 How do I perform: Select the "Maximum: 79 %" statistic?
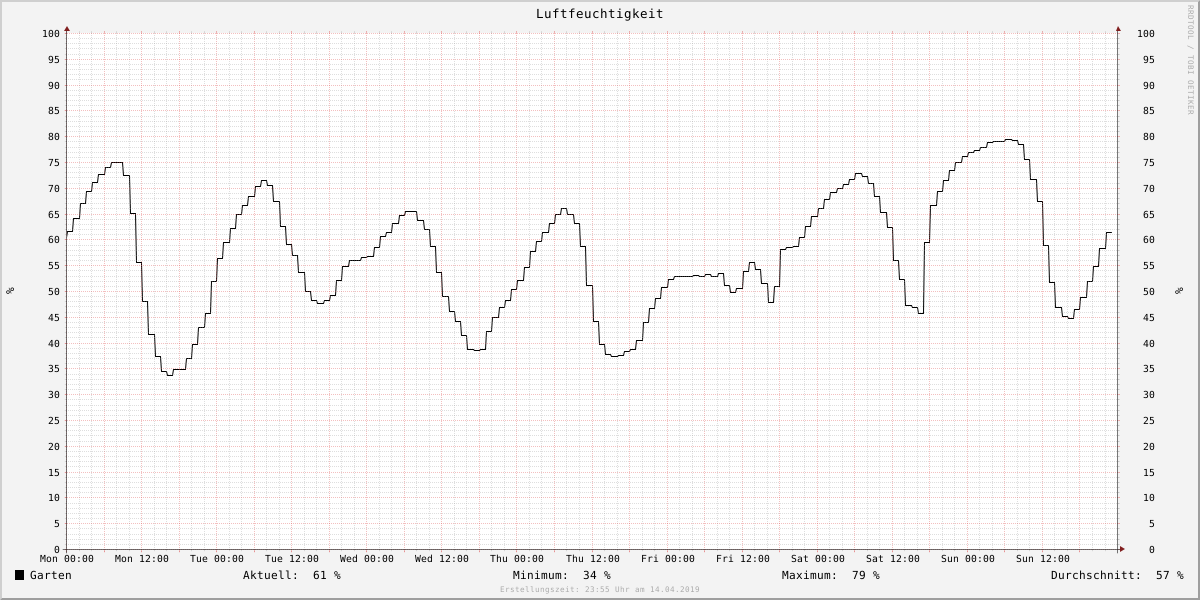click(x=831, y=575)
